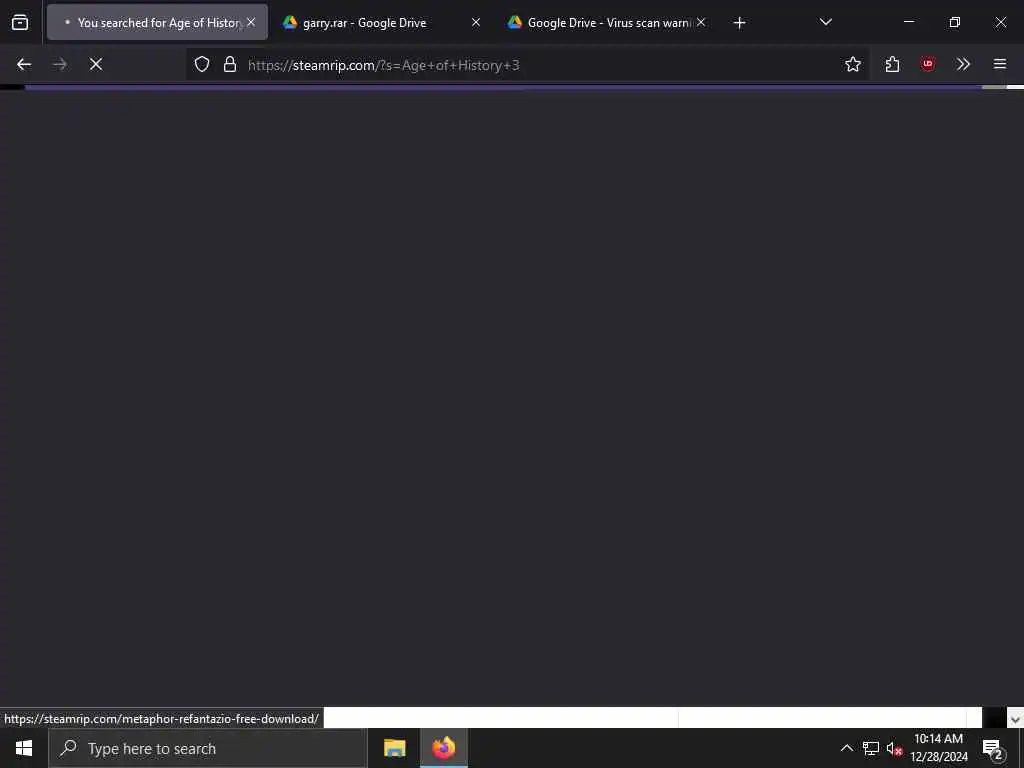Restore down the Firefox window
The height and width of the screenshot is (768, 1024).
click(955, 22)
